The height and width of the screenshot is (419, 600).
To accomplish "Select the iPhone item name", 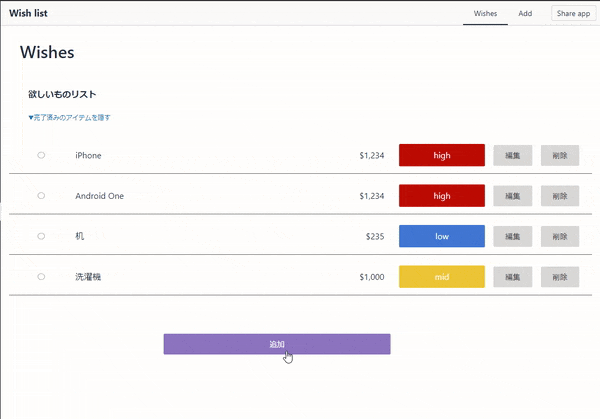I will click(88, 155).
